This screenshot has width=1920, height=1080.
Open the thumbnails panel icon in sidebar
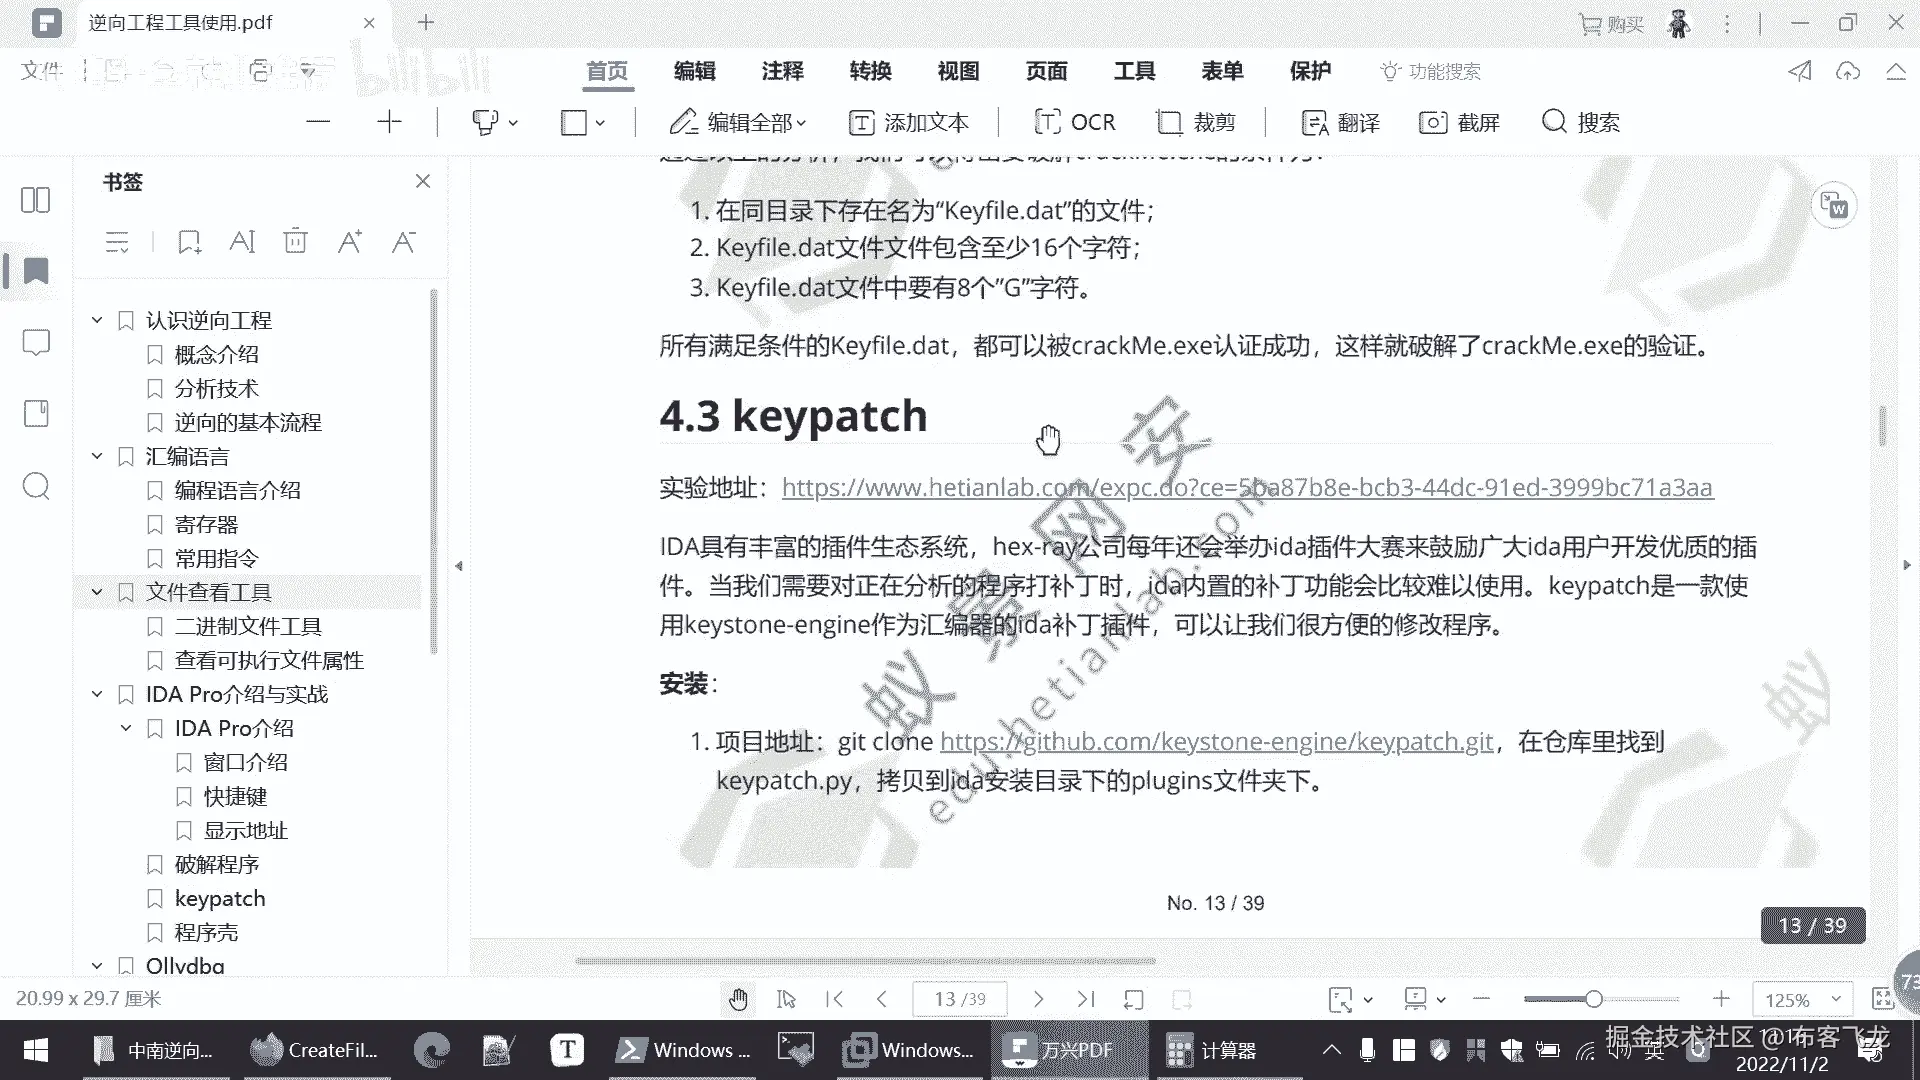[35, 200]
